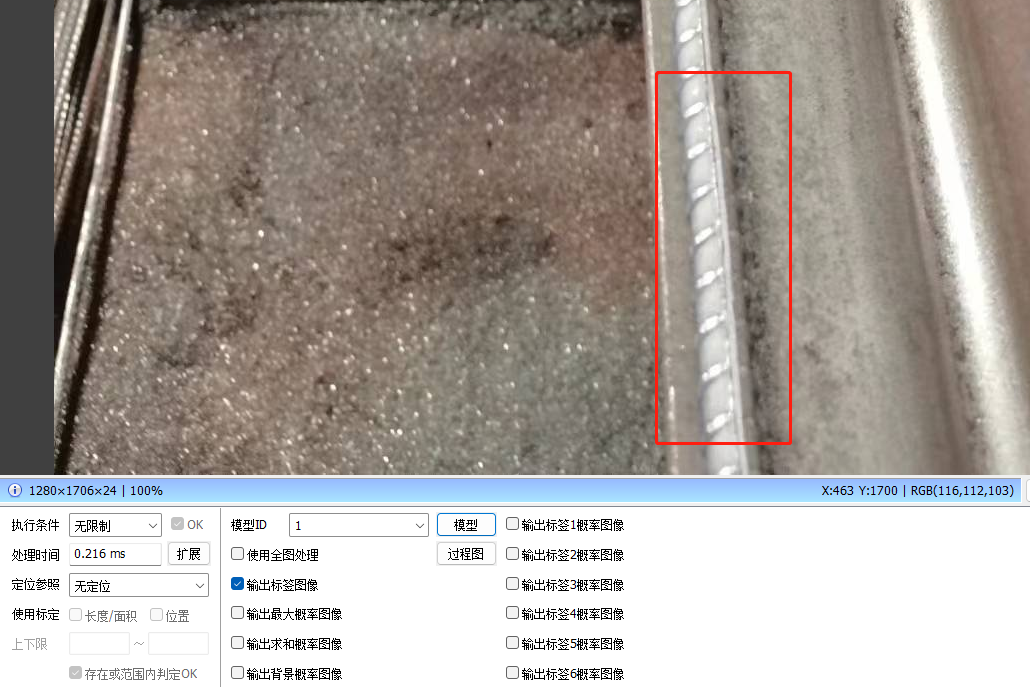Click the 过程图 button

click(x=466, y=554)
